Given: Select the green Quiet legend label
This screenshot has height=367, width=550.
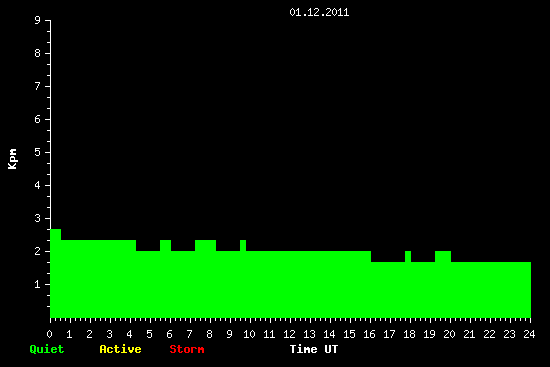Looking at the screenshot, I should click(x=47, y=349).
